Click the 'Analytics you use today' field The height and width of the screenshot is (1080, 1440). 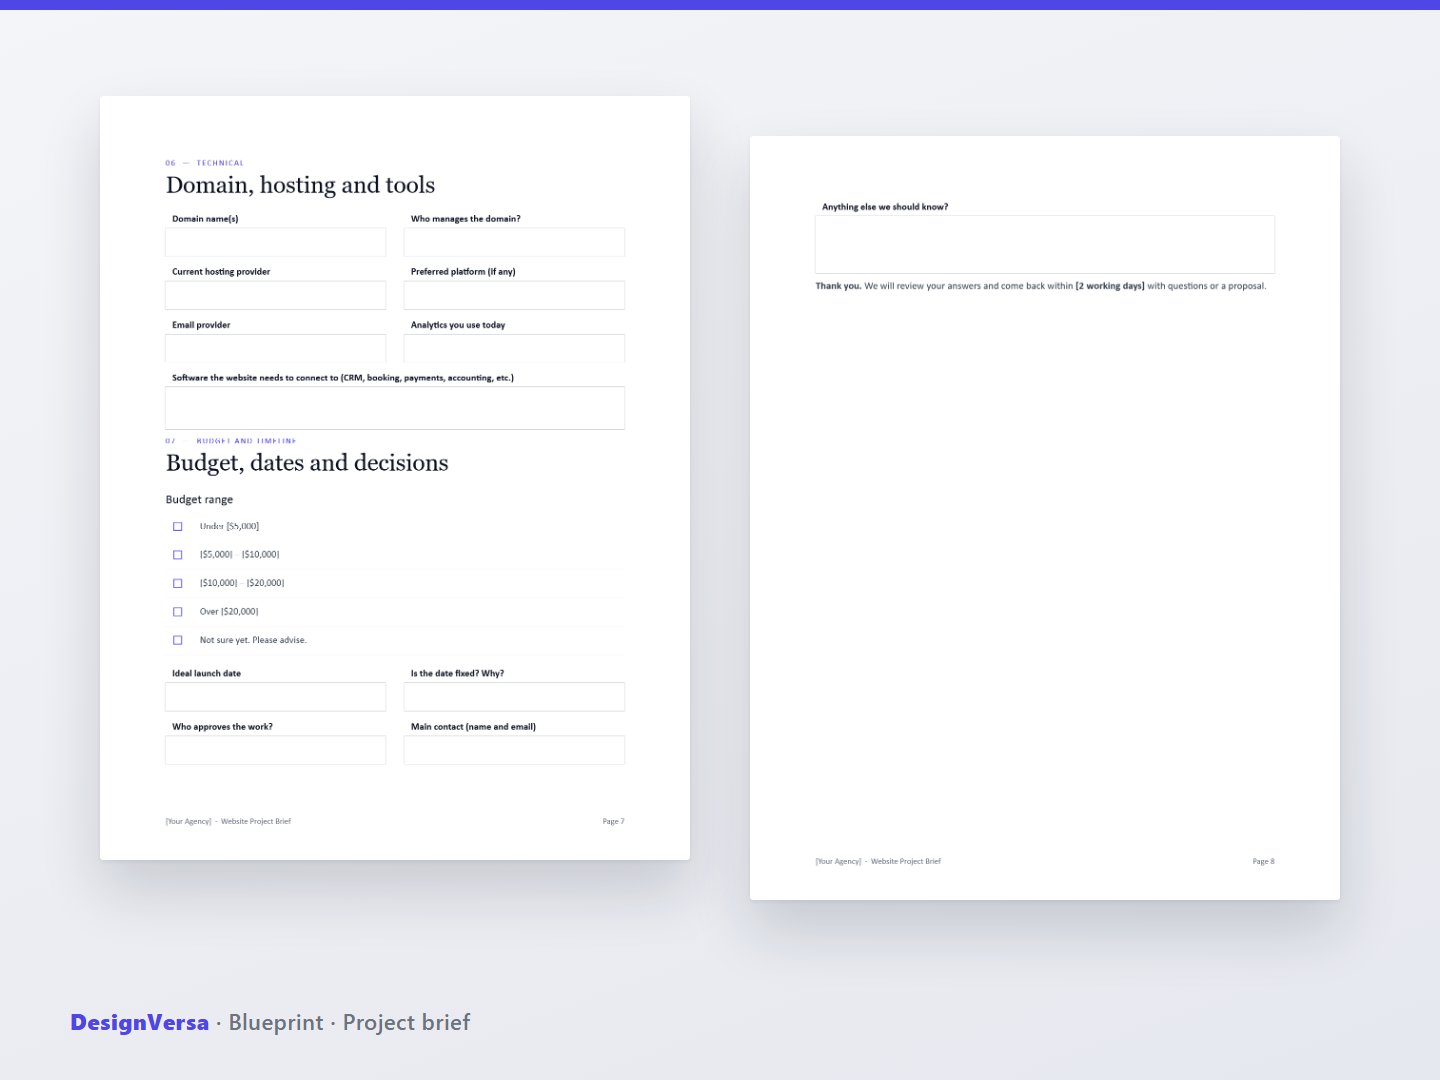pos(514,348)
